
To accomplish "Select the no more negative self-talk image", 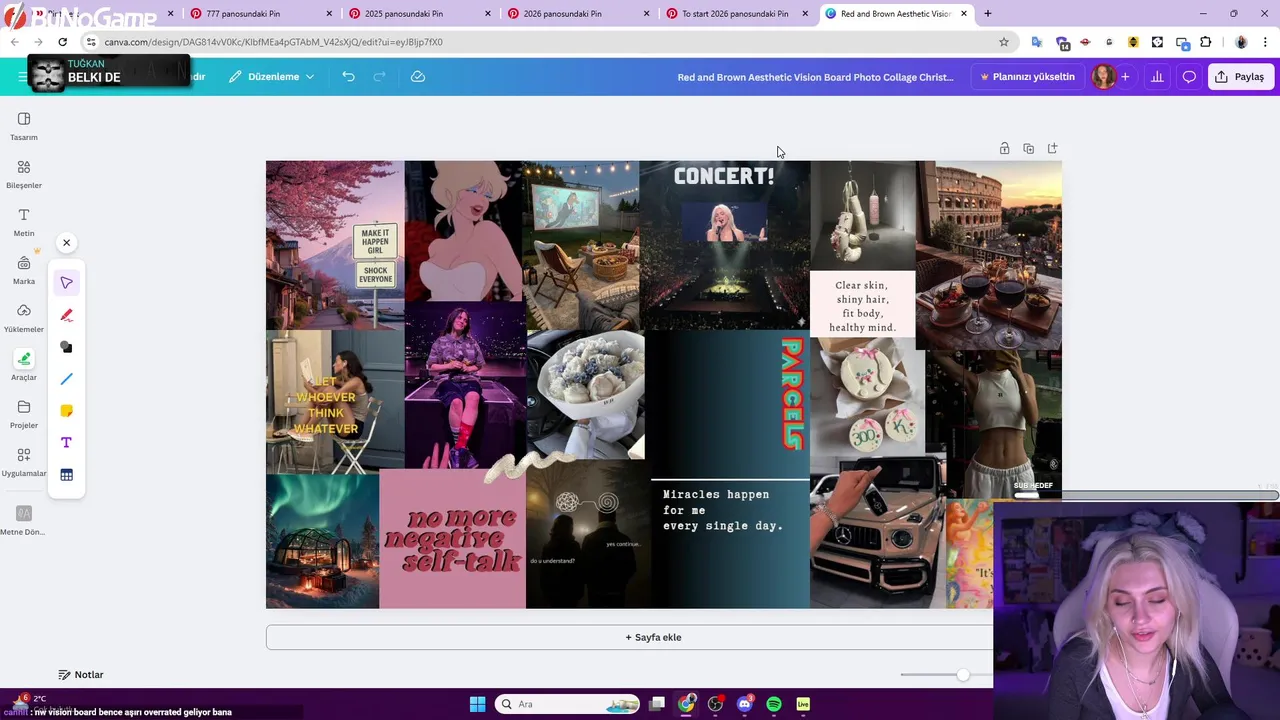I will pyautogui.click(x=452, y=538).
